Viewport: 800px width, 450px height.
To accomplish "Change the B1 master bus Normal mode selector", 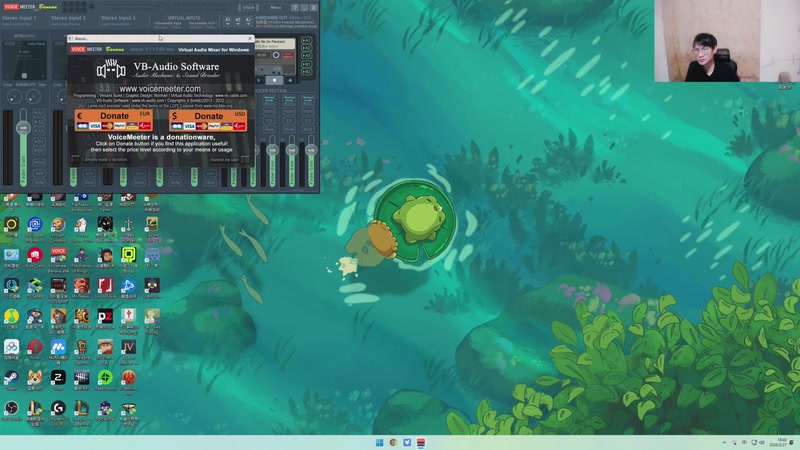I will click(289, 99).
